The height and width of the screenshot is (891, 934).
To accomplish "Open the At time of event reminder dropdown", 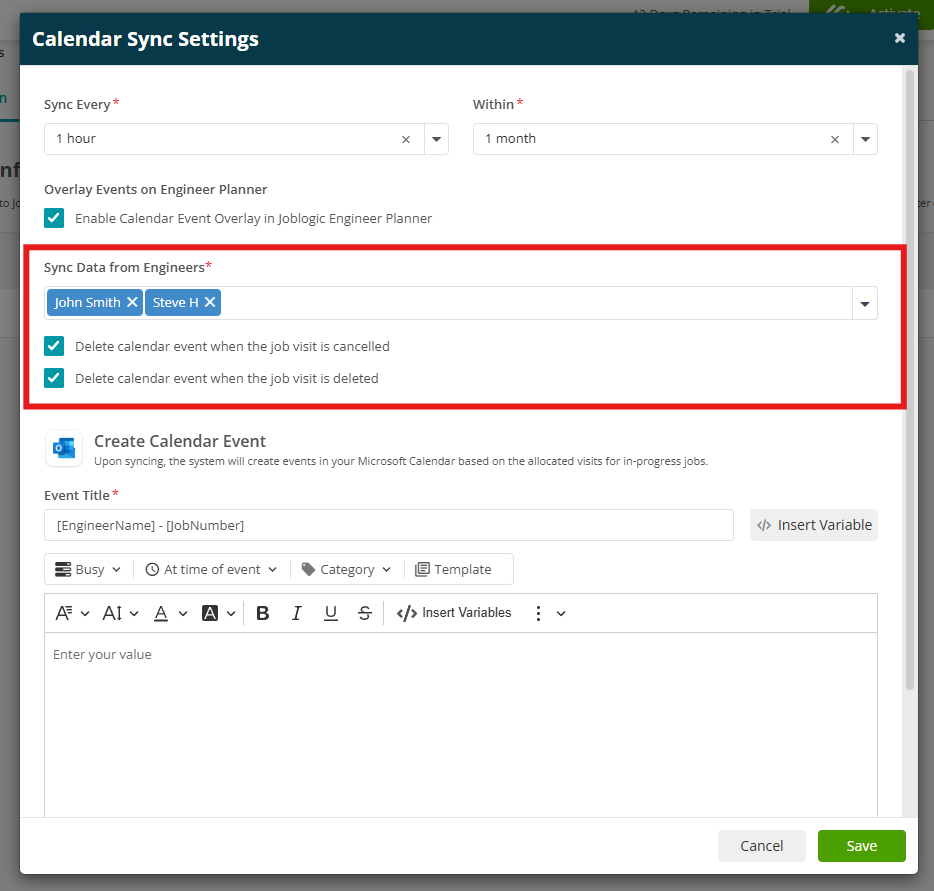I will coord(211,569).
